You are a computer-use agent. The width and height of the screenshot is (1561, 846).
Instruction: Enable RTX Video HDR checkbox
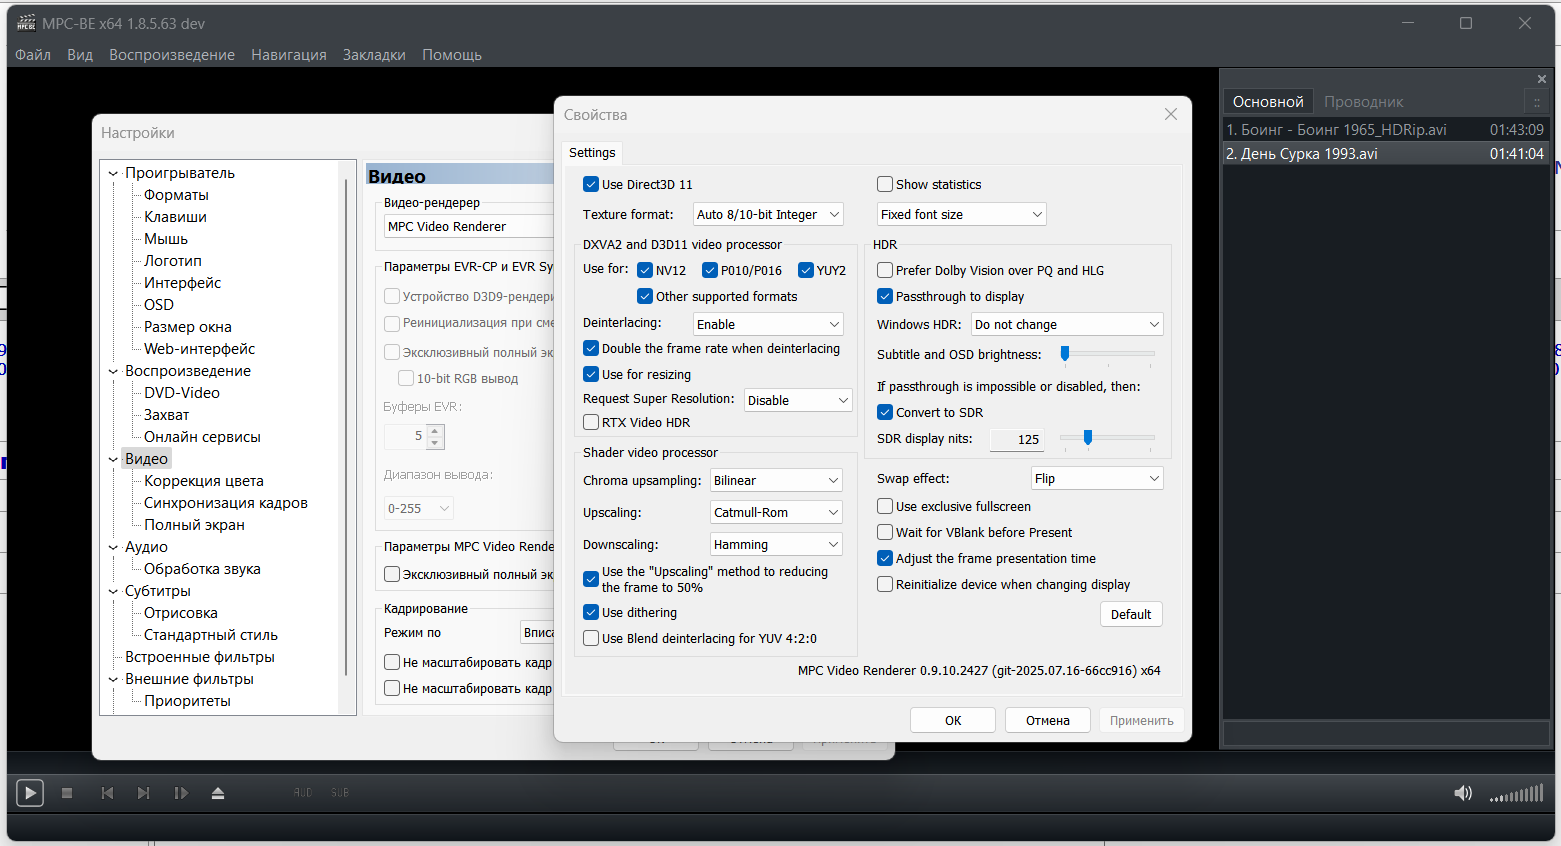tap(591, 422)
